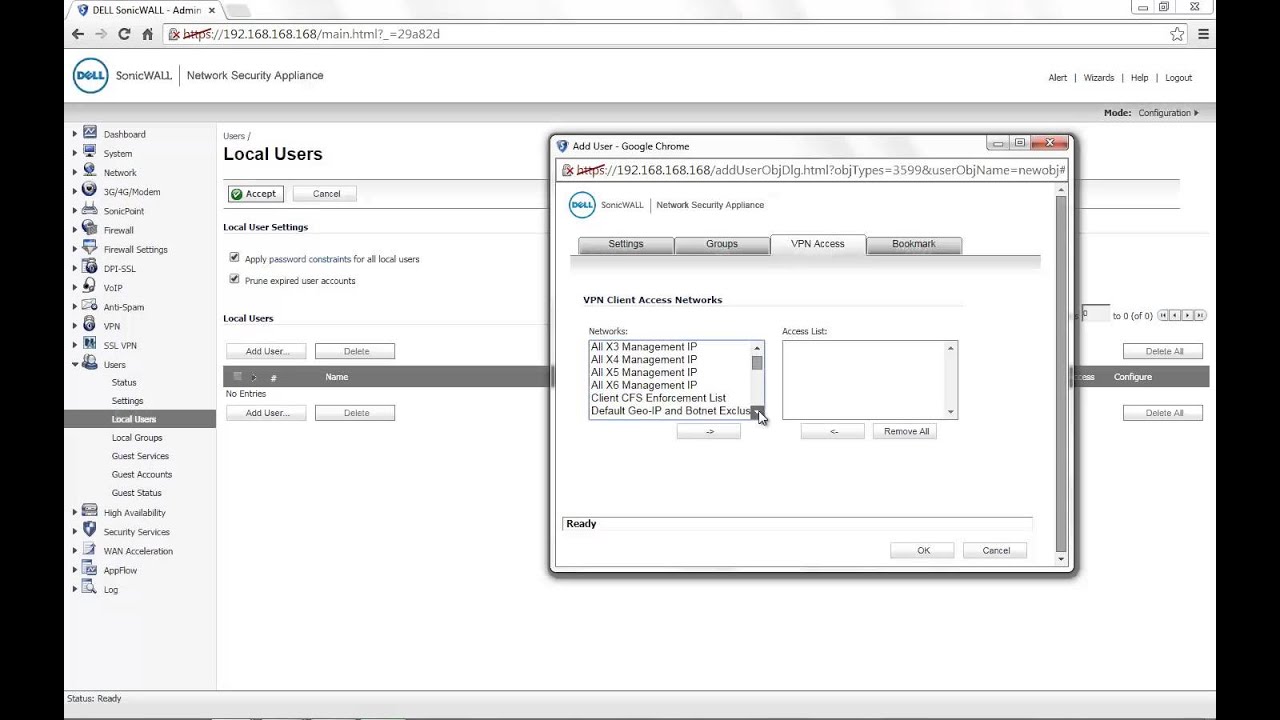Click the Firewall Settings icon in sidebar
Image resolution: width=1280 pixels, height=720 pixels.
coord(90,248)
